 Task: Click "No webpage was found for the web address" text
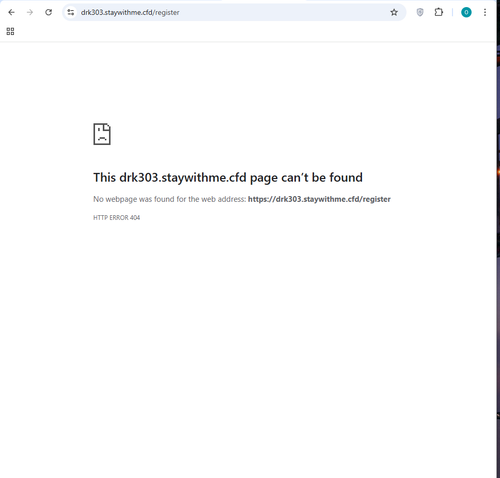[169, 199]
